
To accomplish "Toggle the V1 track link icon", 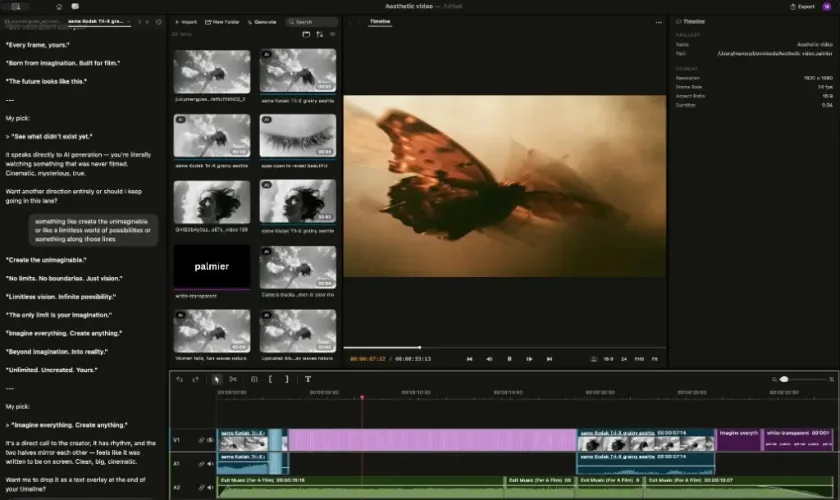I will (x=201, y=440).
